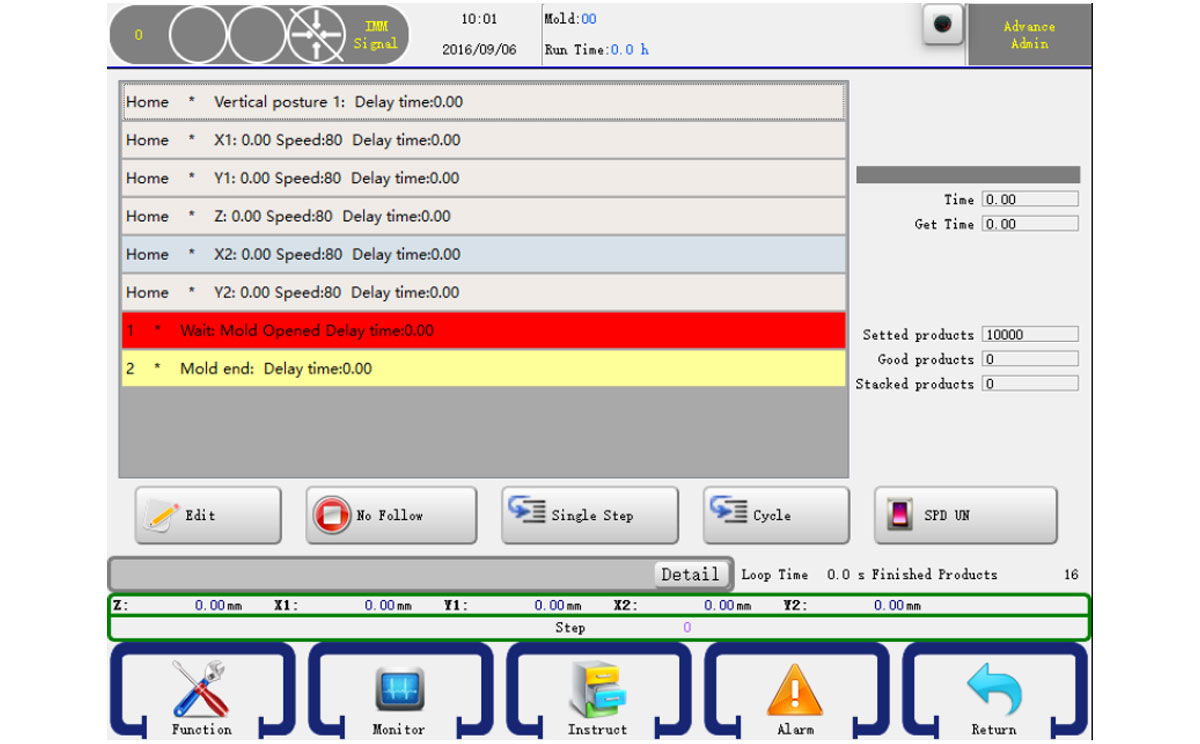Run the program in Single Step
Screen dimensions: 1200x744
(x=589, y=515)
